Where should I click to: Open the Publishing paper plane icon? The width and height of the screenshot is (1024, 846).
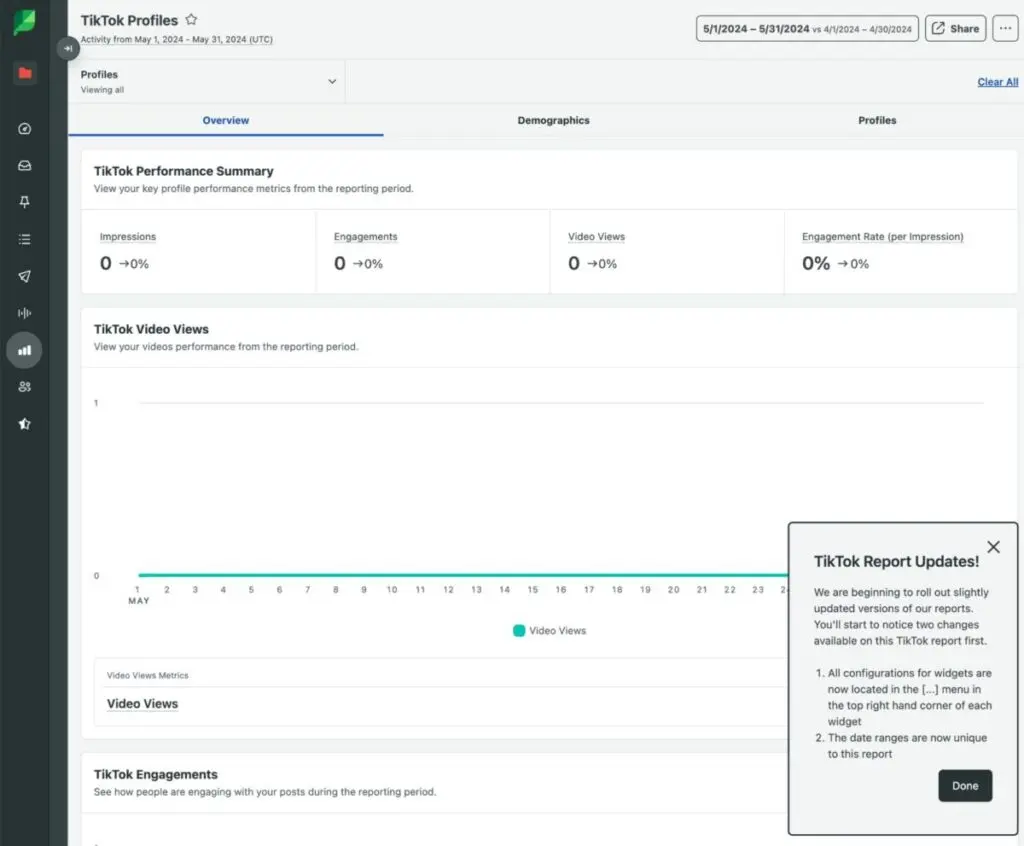(25, 276)
